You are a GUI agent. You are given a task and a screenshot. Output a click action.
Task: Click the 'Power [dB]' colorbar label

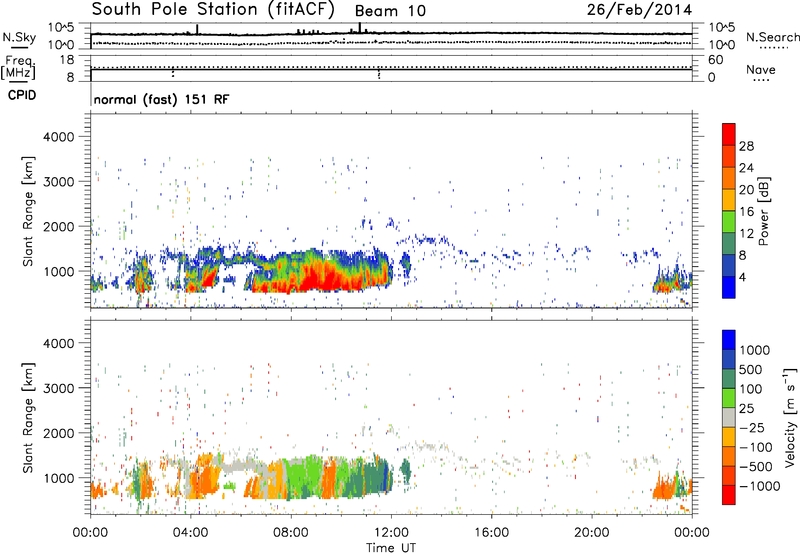pyautogui.click(x=764, y=211)
